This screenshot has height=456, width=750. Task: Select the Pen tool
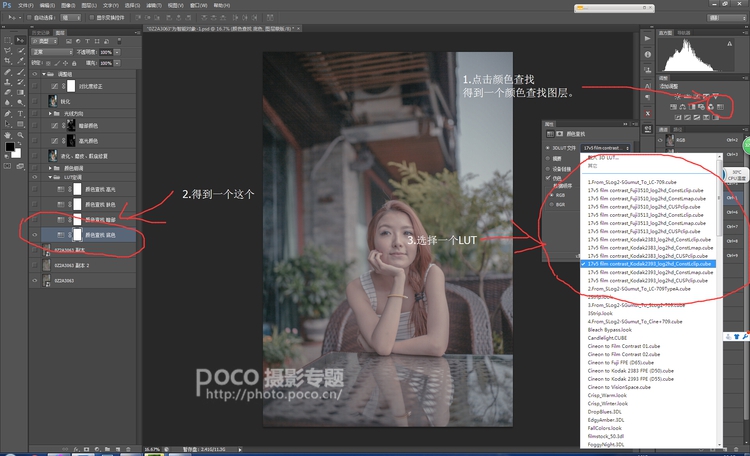[x=8, y=113]
